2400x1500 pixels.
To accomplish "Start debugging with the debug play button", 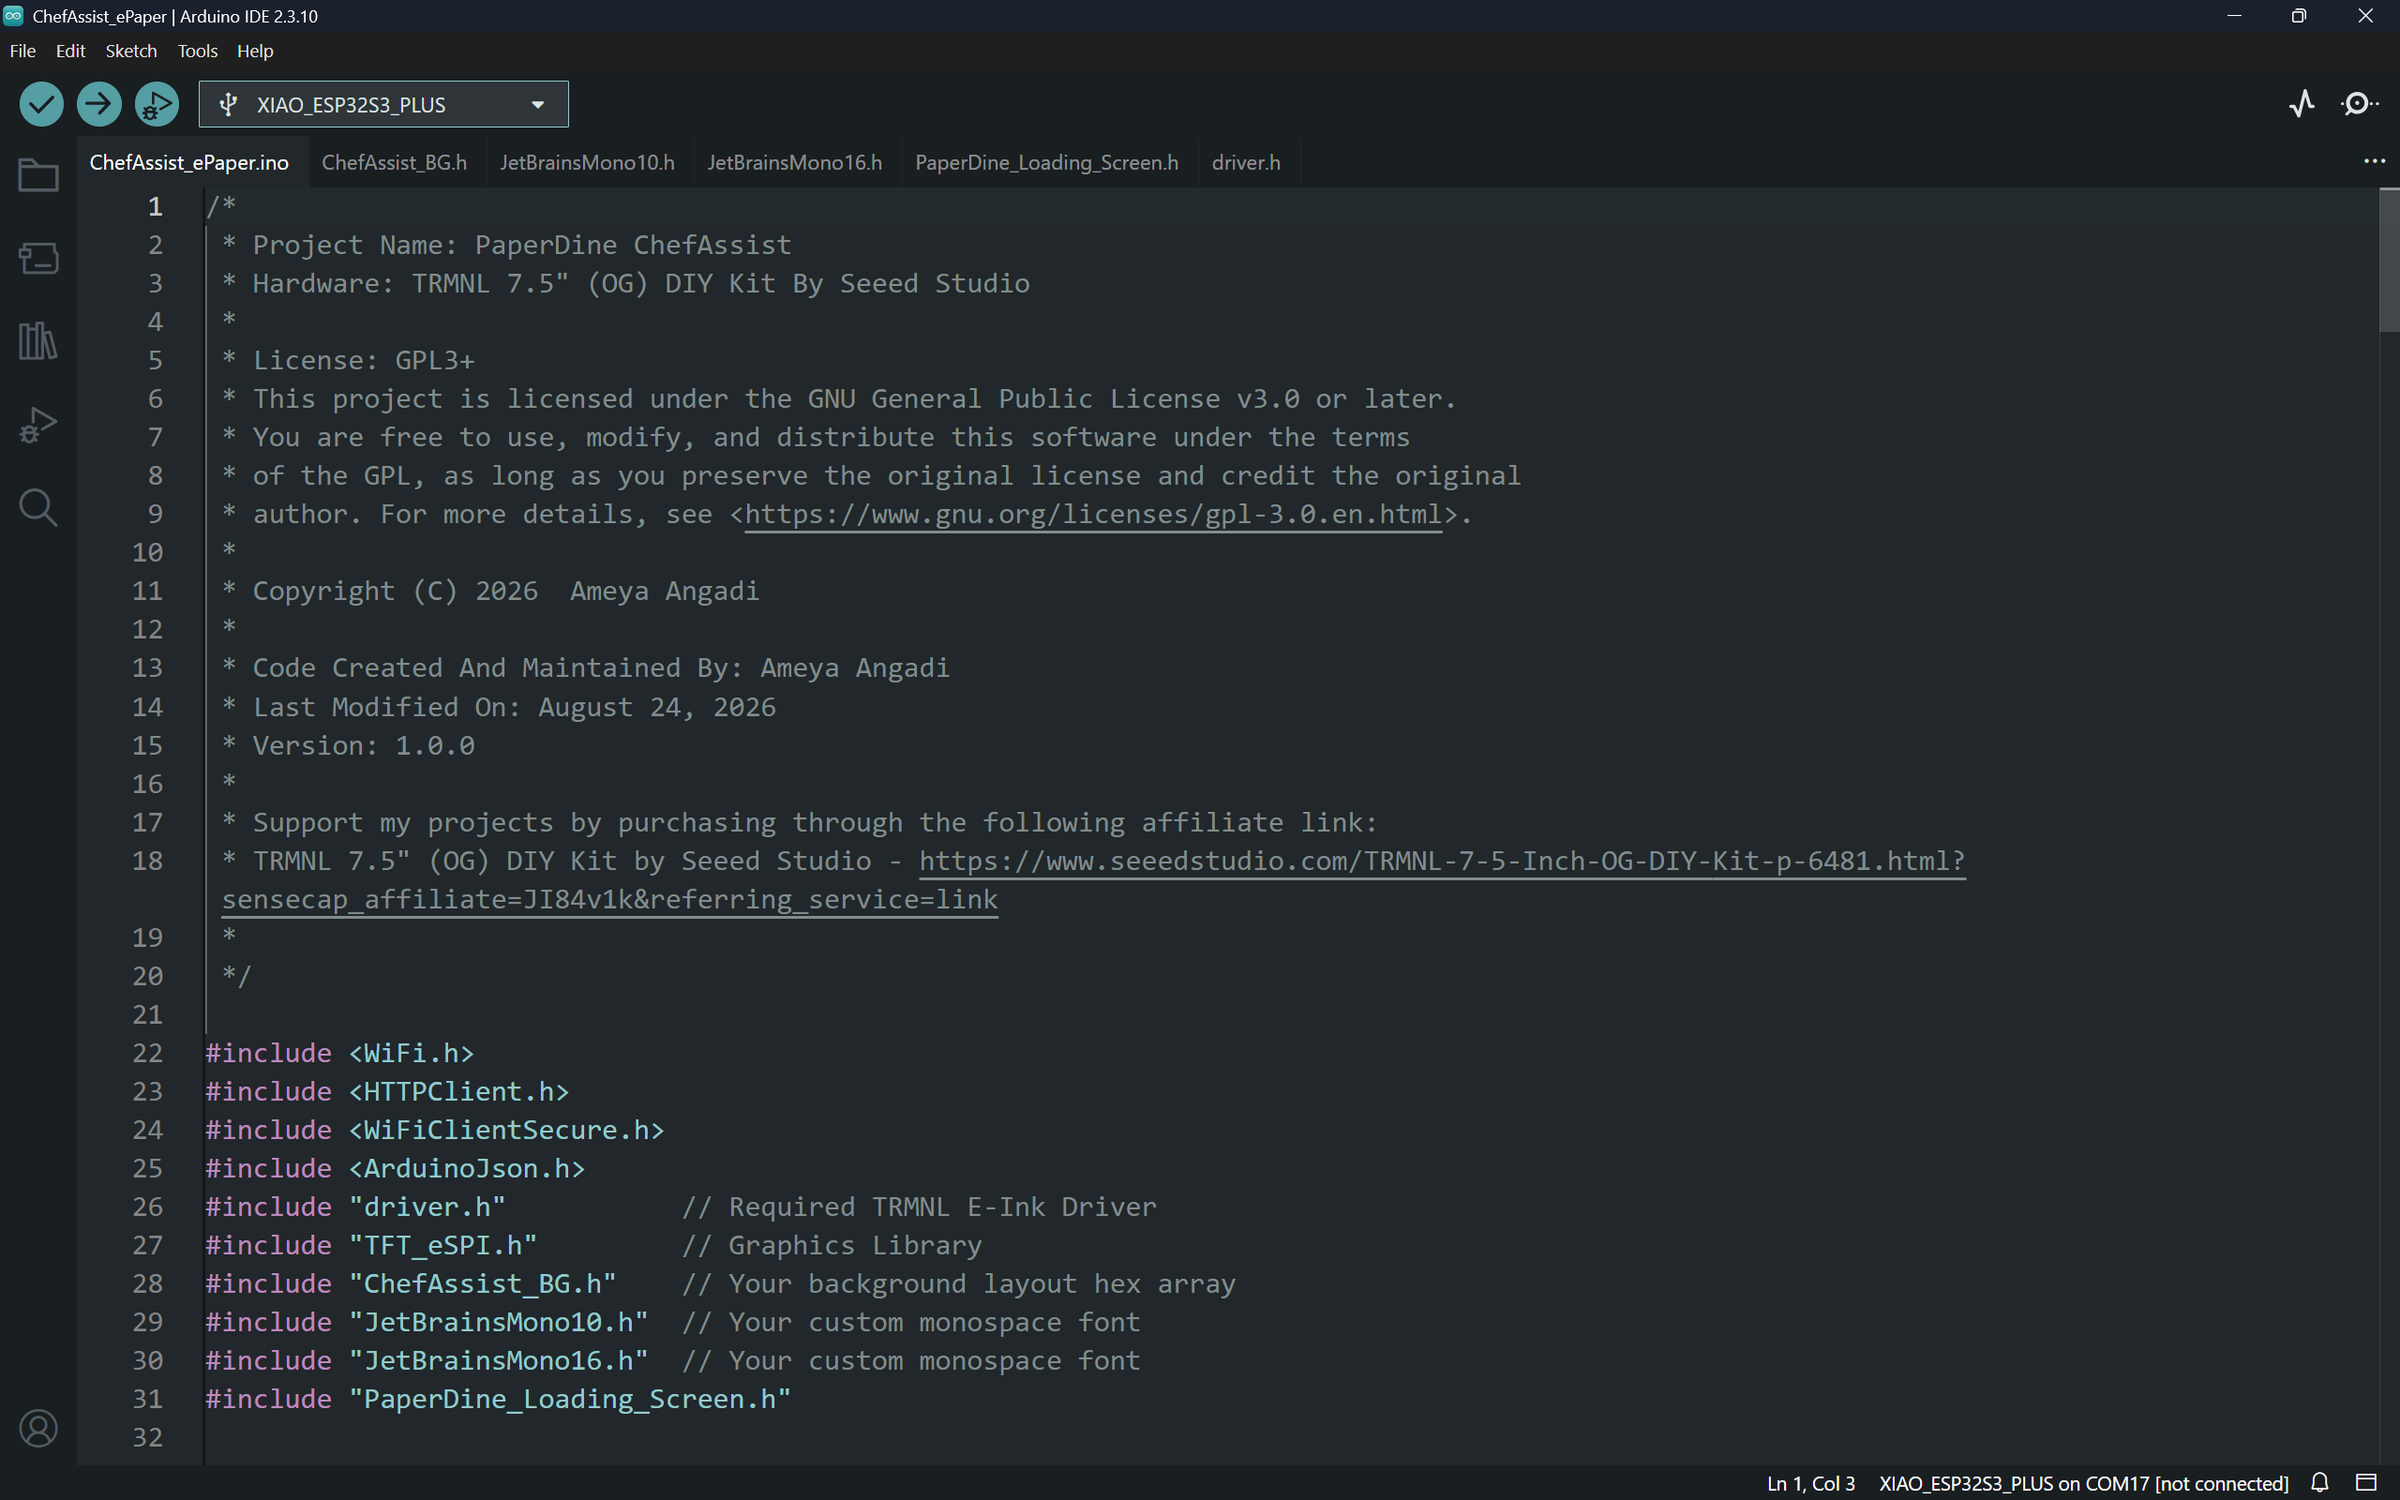I will (x=157, y=104).
